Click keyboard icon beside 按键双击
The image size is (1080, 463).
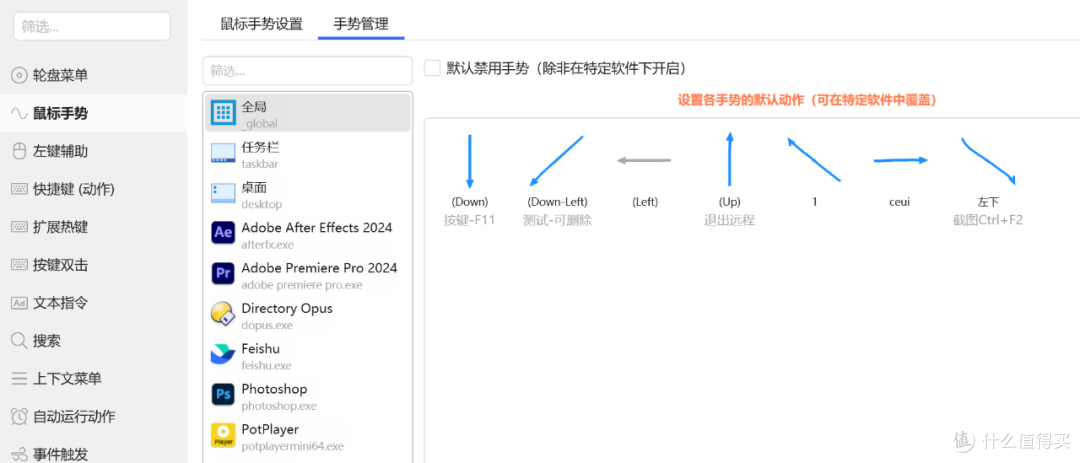[x=19, y=265]
